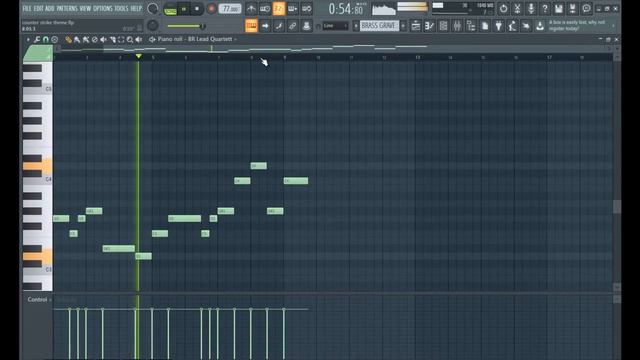Image resolution: width=640 pixels, height=360 pixels.
Task: Open the Playlist view
Action: [416, 26]
